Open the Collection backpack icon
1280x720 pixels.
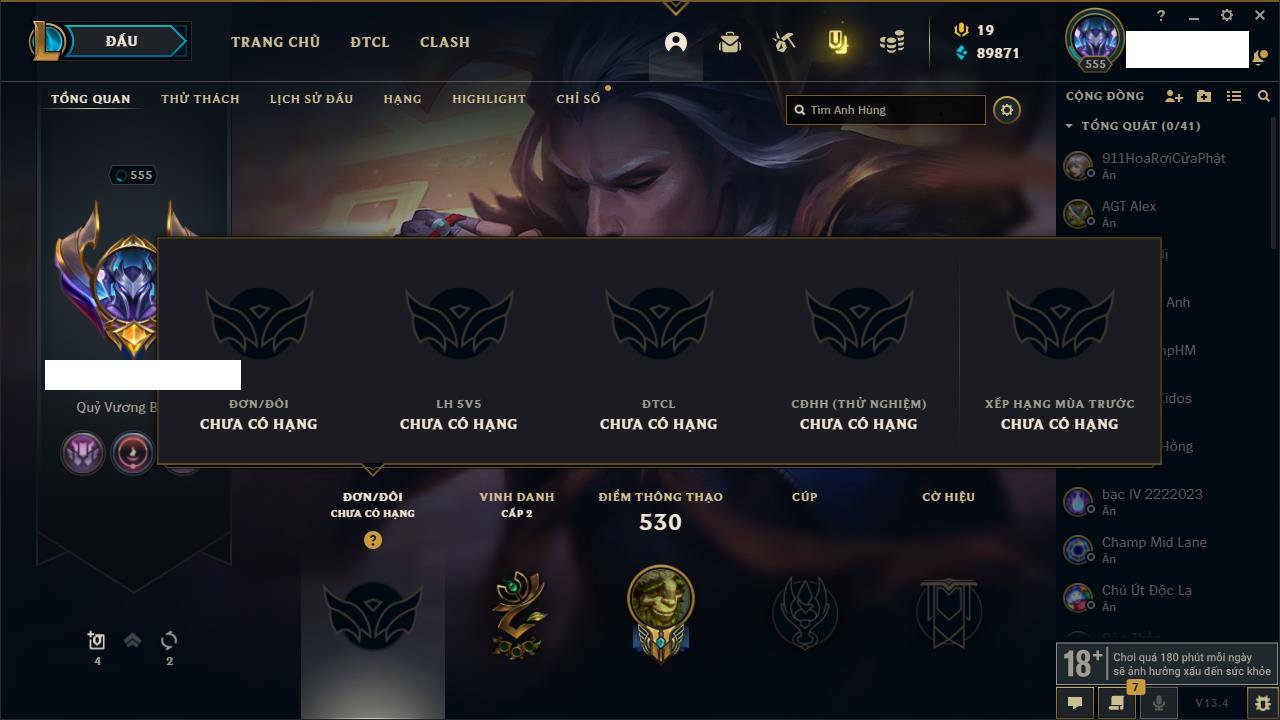(x=730, y=42)
